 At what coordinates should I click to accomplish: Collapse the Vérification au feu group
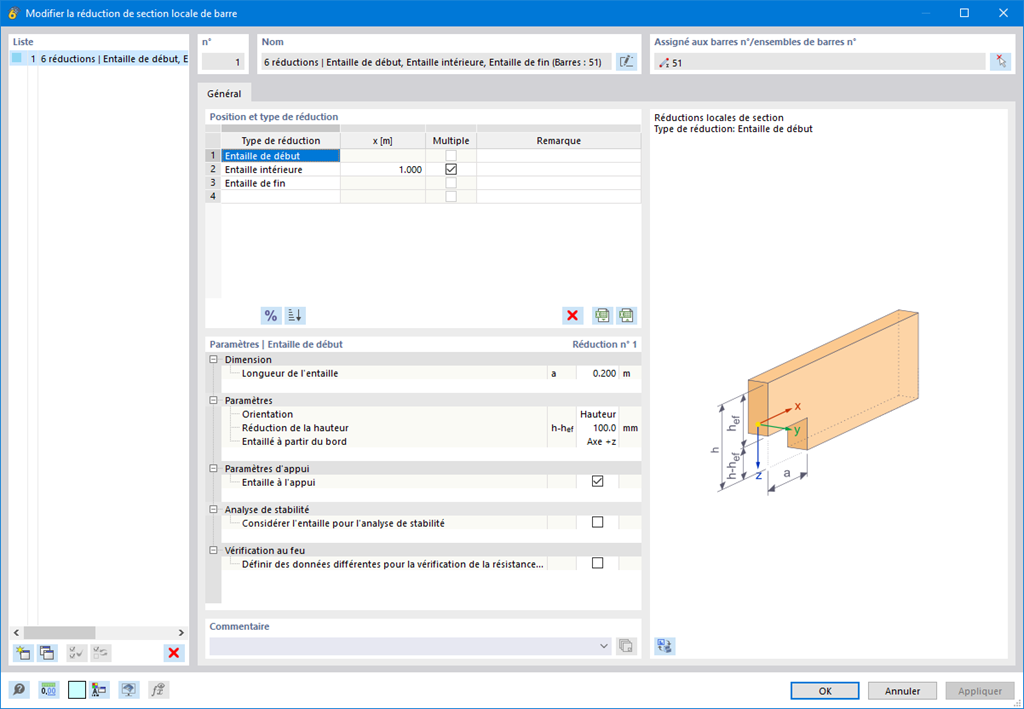(x=213, y=550)
